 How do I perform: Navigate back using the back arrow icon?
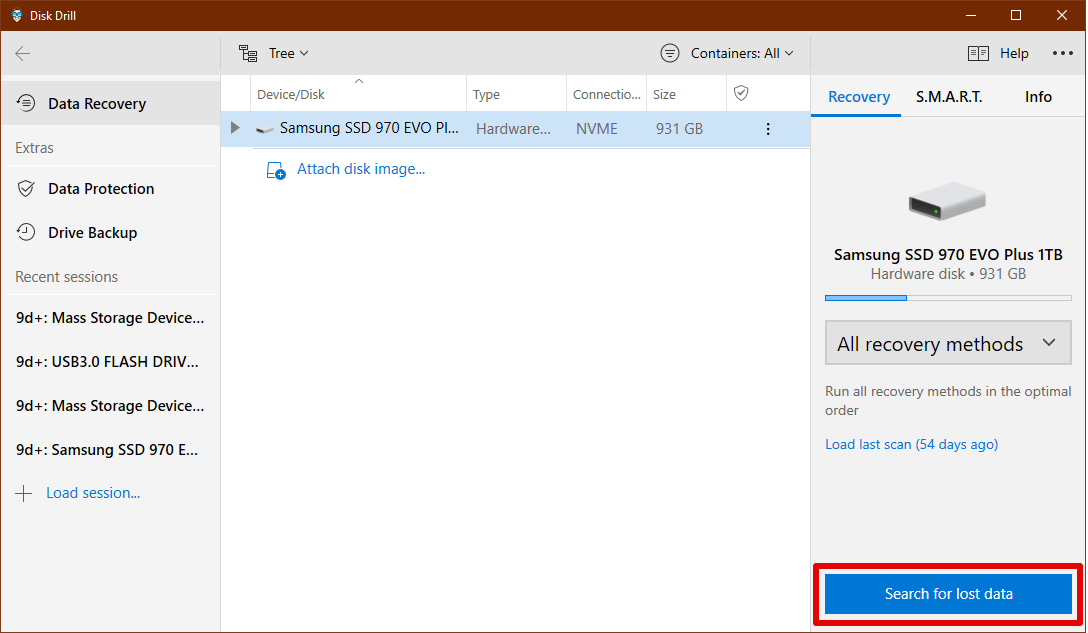click(x=22, y=53)
